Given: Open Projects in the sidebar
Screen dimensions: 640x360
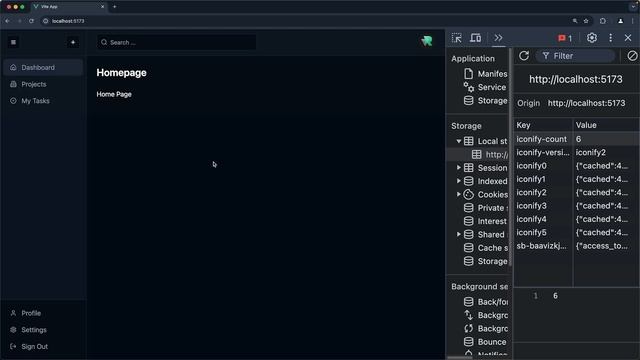Looking at the screenshot, I should point(43,84).
